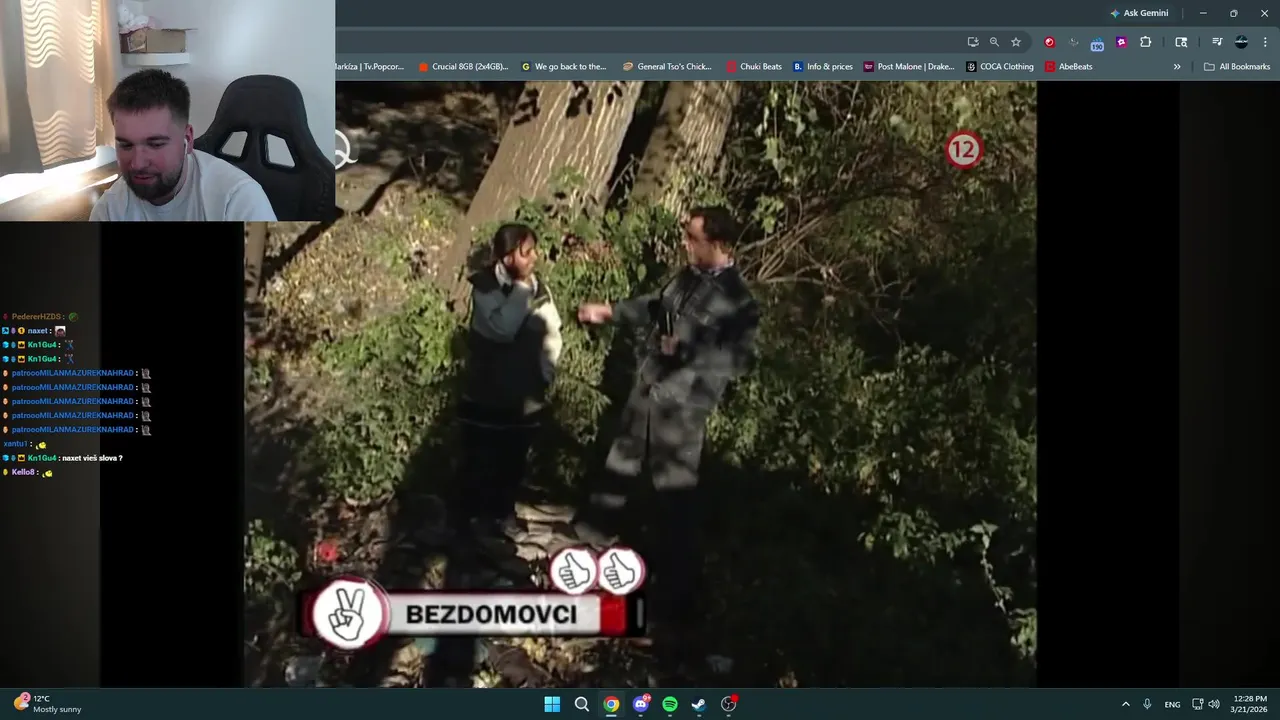Switch to Chrome in the taskbar
Image resolution: width=1280 pixels, height=720 pixels.
[x=611, y=704]
